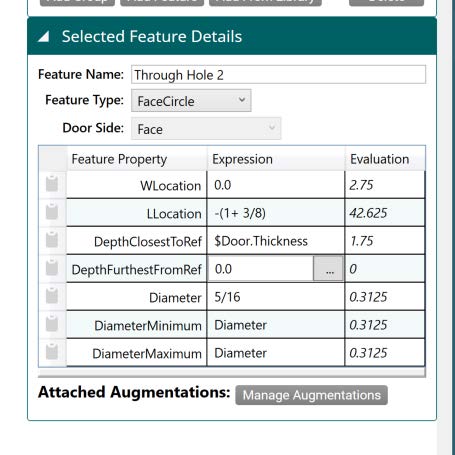Screen dimensions: 455x455
Task: Click the DiameterMaximum property name
Action: coord(147,354)
